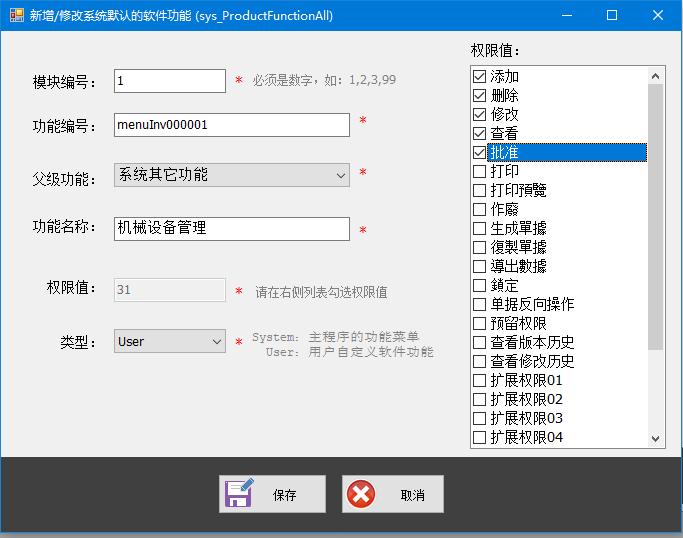Screen dimensions: 683x538
Task: Click the floppy disk icon on 保存
Action: click(239, 494)
